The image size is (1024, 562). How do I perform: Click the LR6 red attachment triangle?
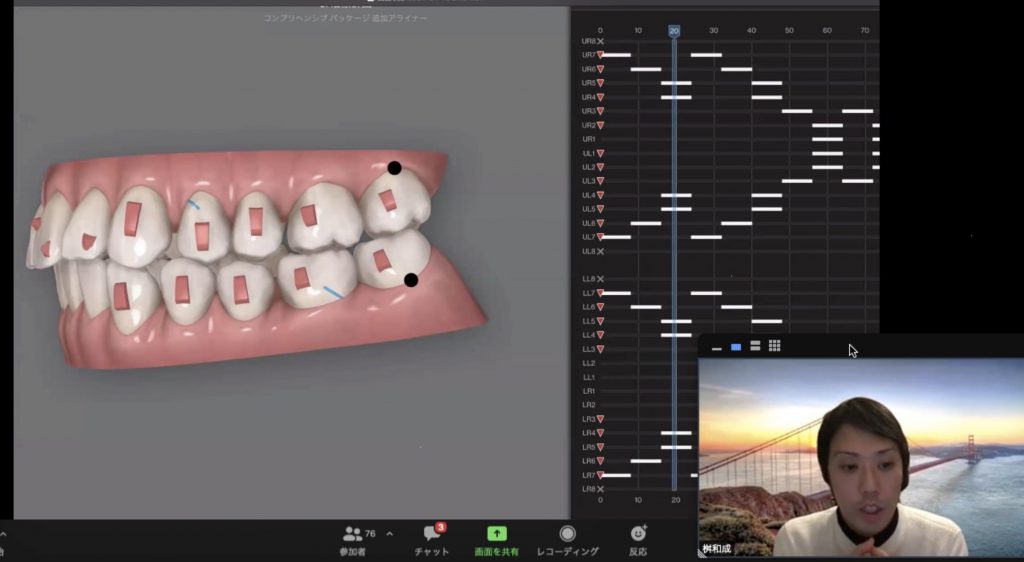(x=600, y=461)
